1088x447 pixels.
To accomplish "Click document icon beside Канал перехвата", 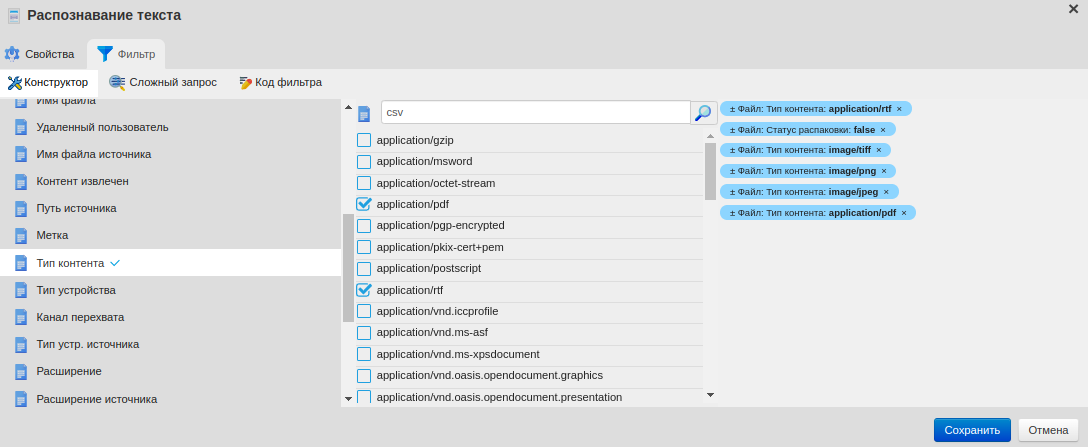I will click(21, 317).
